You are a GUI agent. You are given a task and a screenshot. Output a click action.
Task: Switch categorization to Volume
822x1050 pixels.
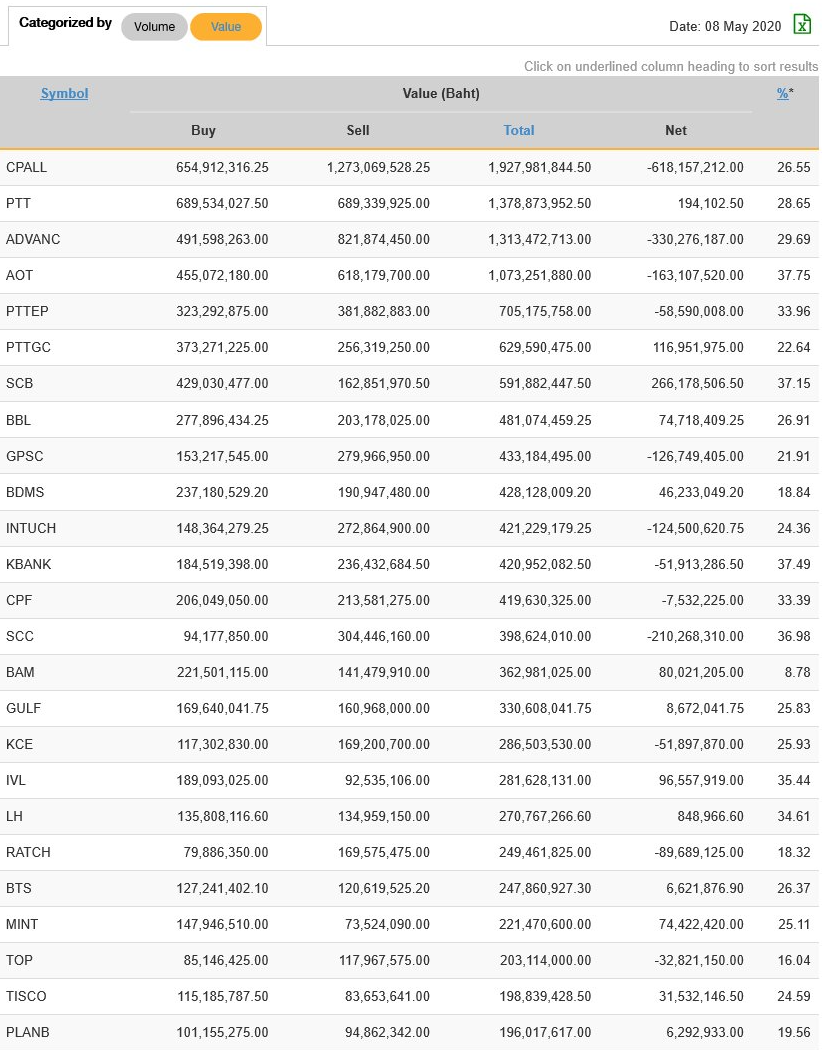pos(154,27)
